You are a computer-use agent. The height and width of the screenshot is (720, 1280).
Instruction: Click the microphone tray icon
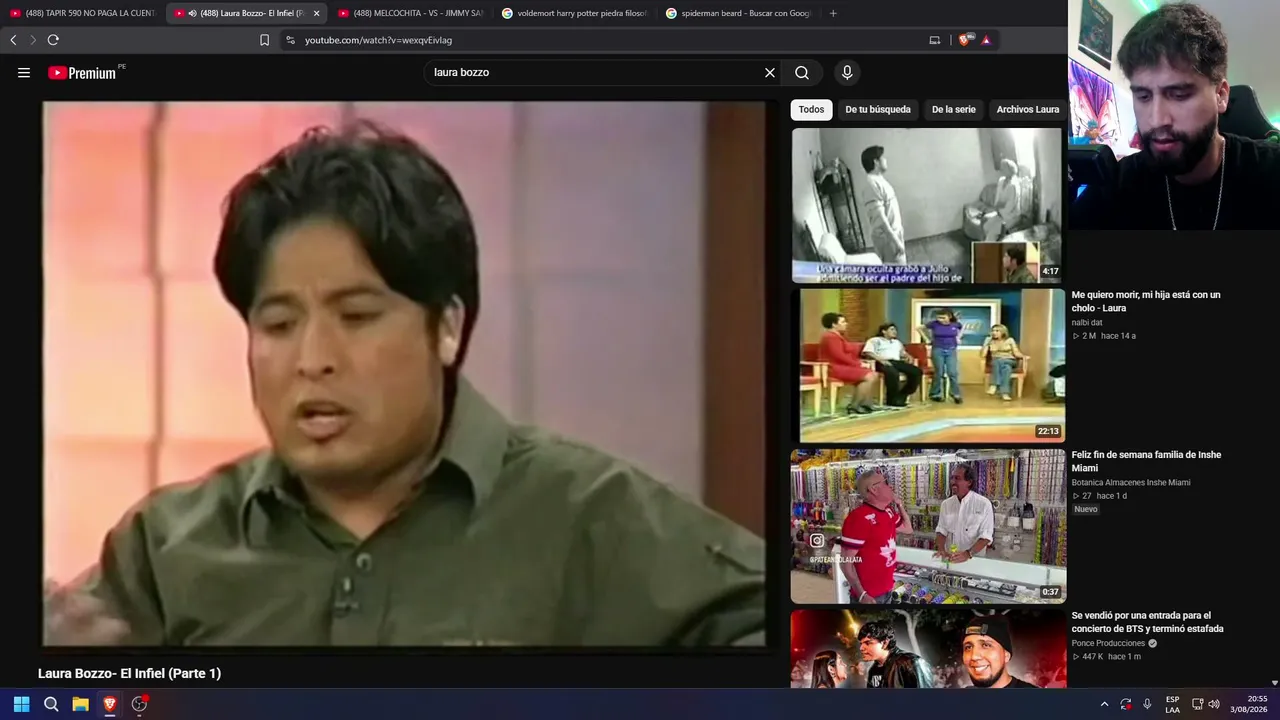1147,704
